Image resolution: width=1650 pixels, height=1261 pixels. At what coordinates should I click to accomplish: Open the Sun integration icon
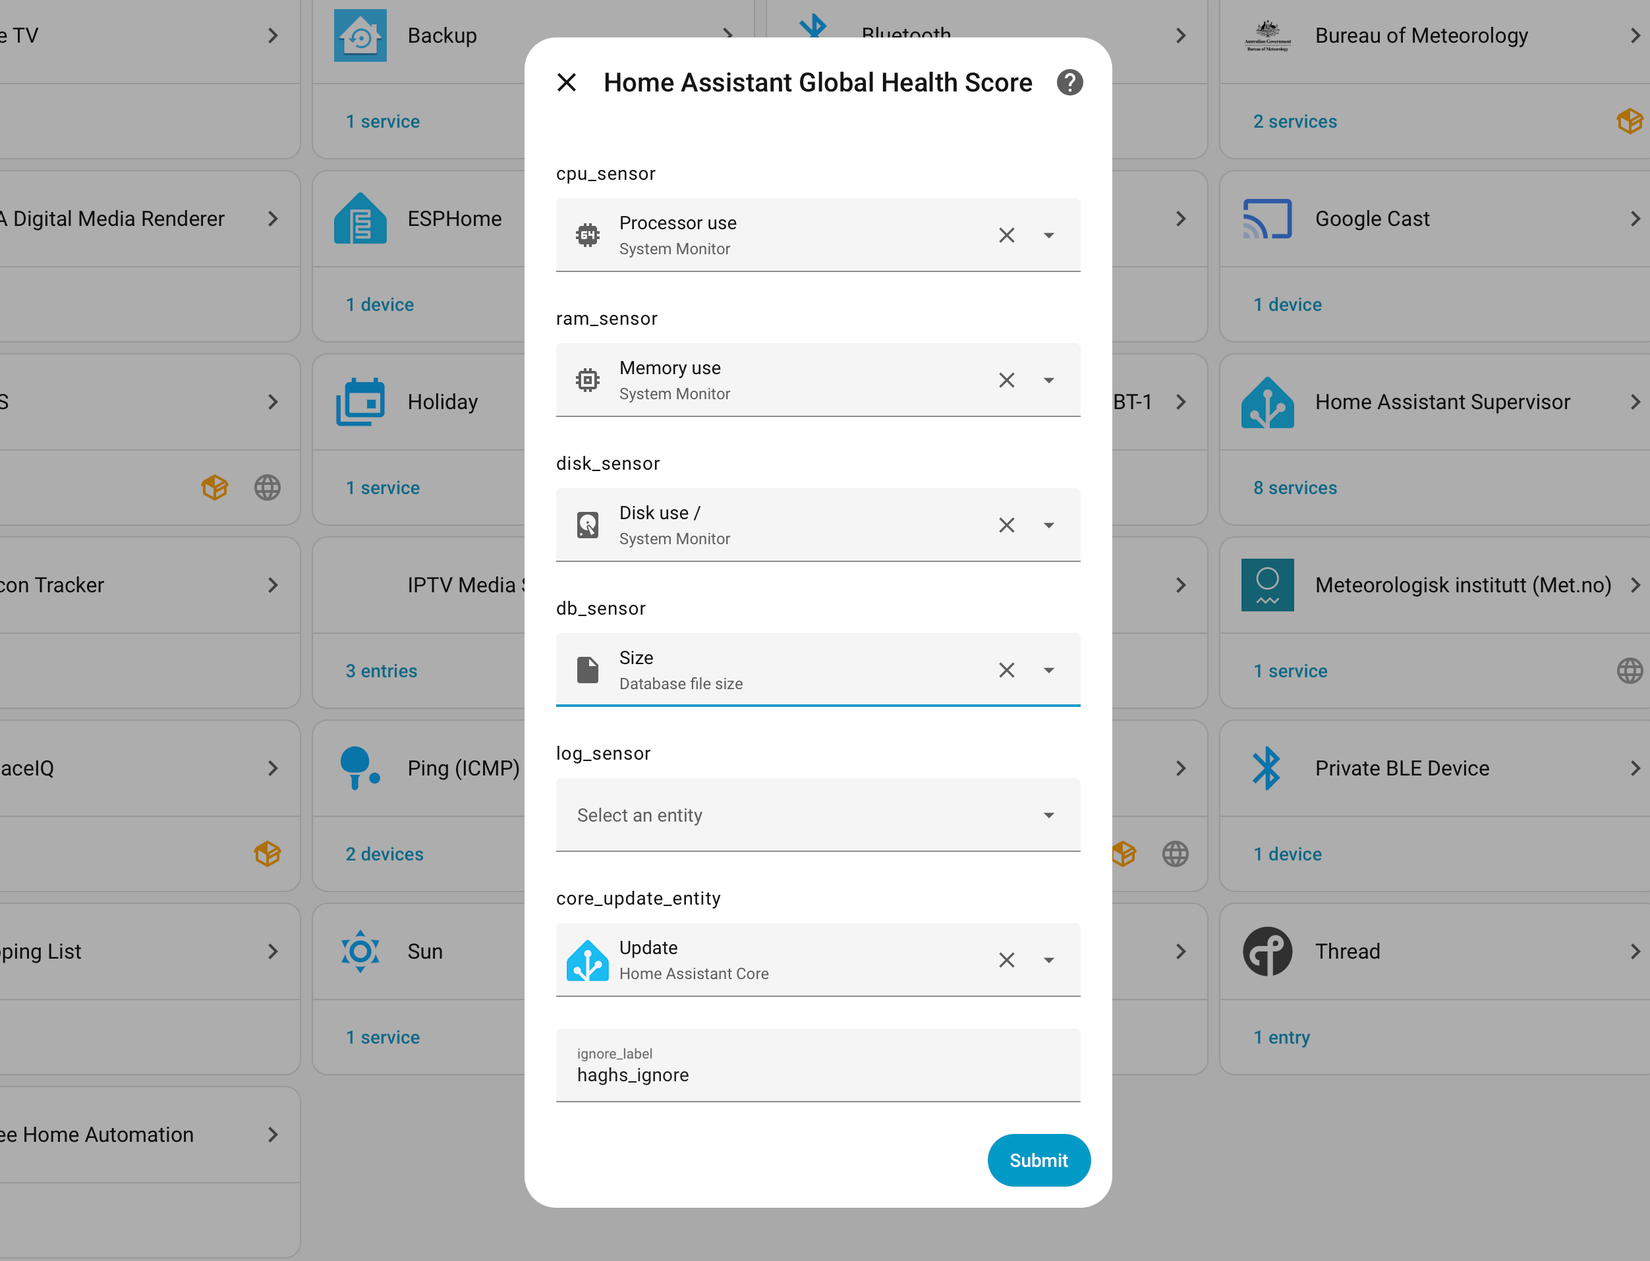click(360, 951)
